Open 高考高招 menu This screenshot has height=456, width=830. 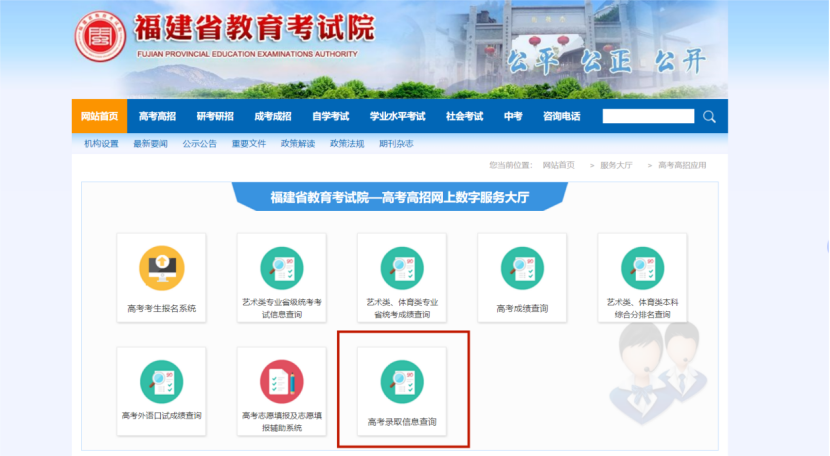coord(157,116)
